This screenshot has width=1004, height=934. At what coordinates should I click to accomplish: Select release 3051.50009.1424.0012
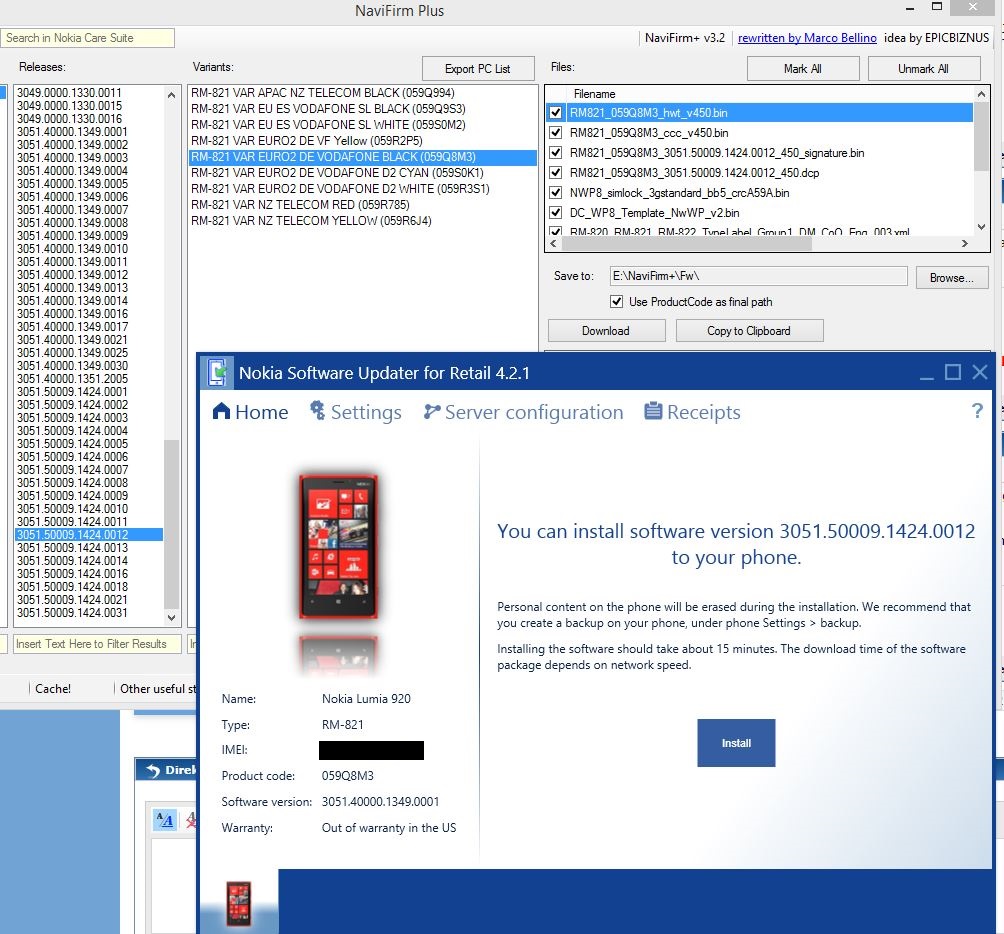click(89, 535)
